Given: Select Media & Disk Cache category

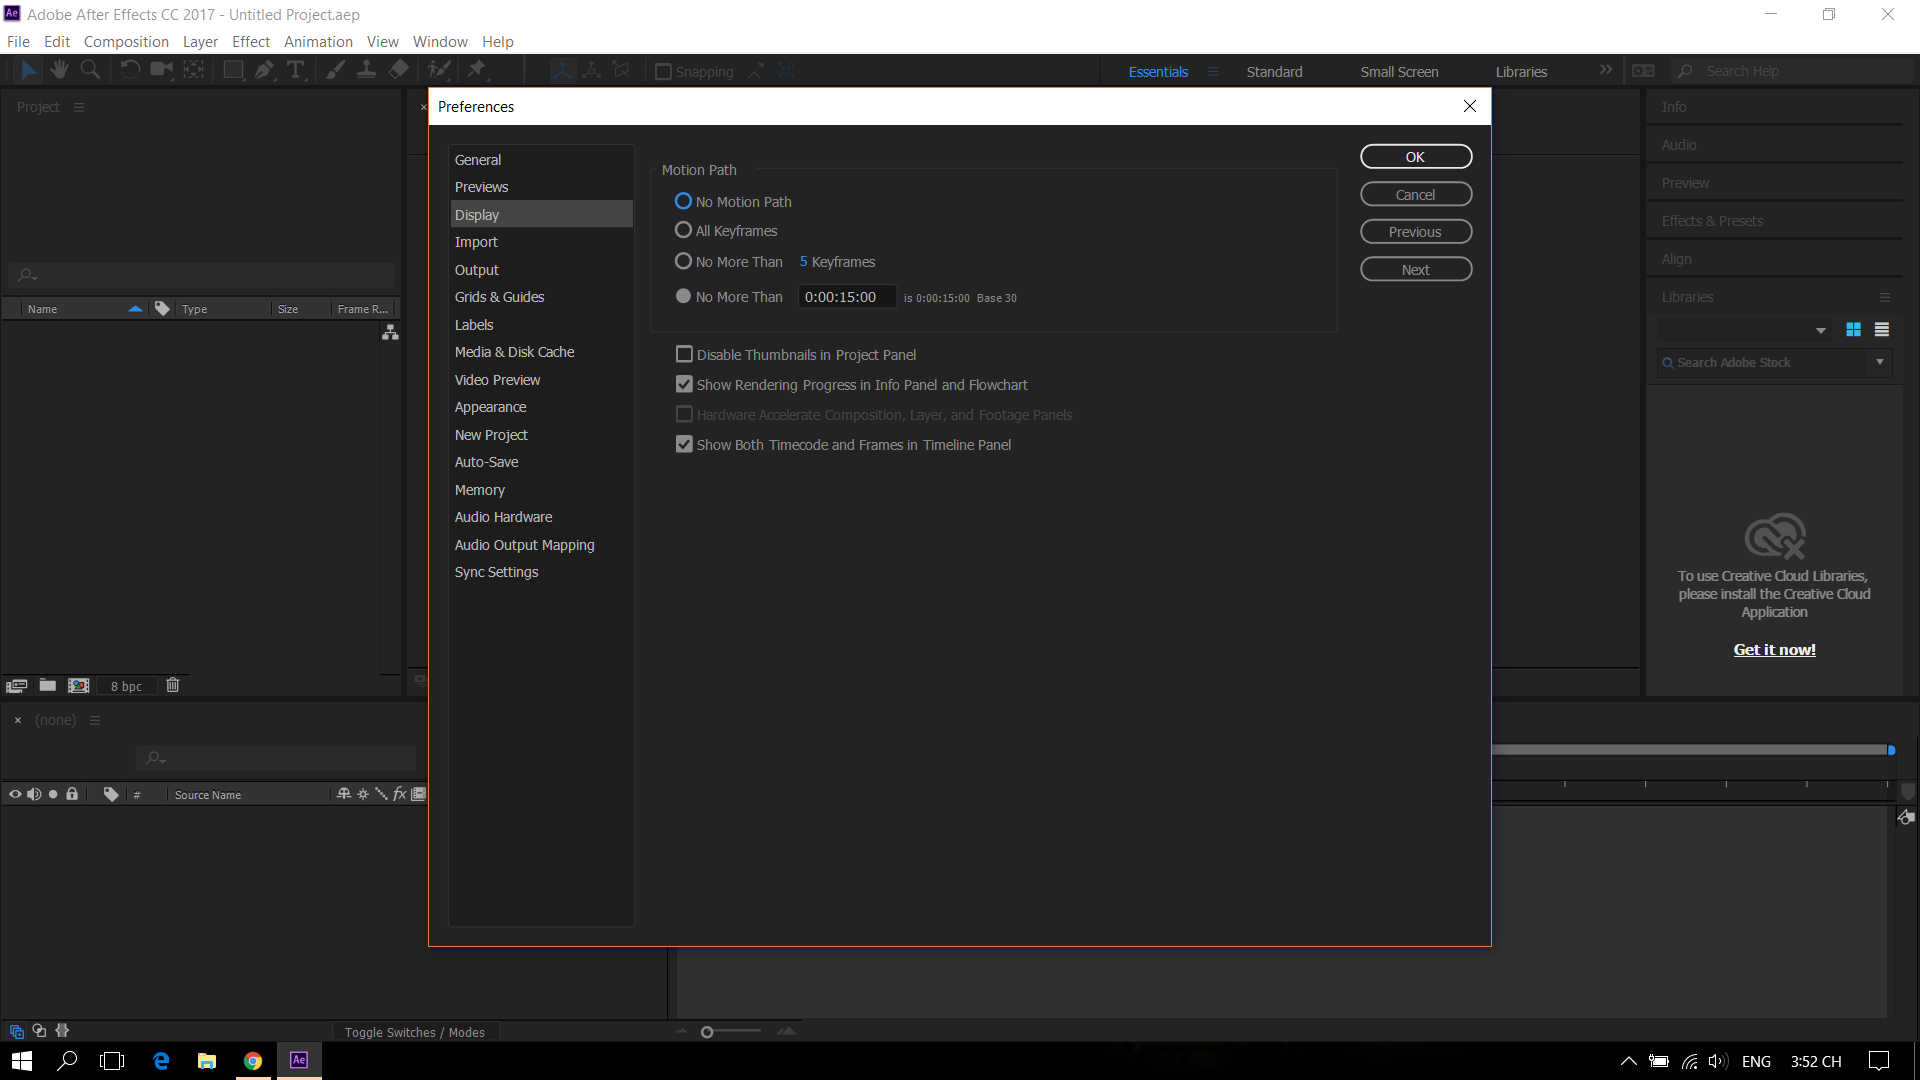Looking at the screenshot, I should click(x=514, y=352).
